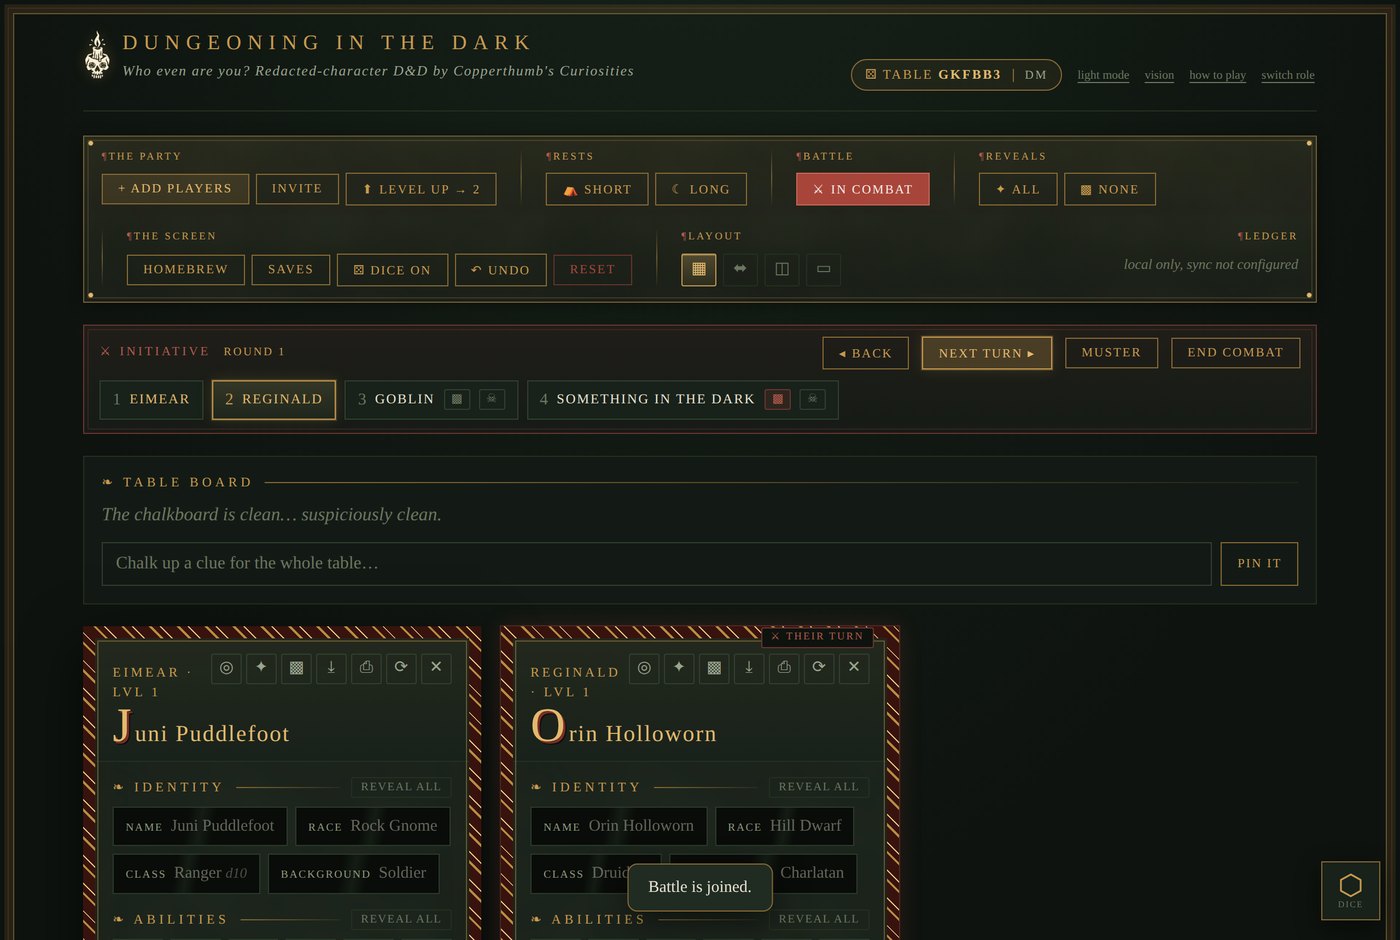Screen dimensions: 1400x940
Task: Click the Undo button
Action: pyautogui.click(x=501, y=270)
